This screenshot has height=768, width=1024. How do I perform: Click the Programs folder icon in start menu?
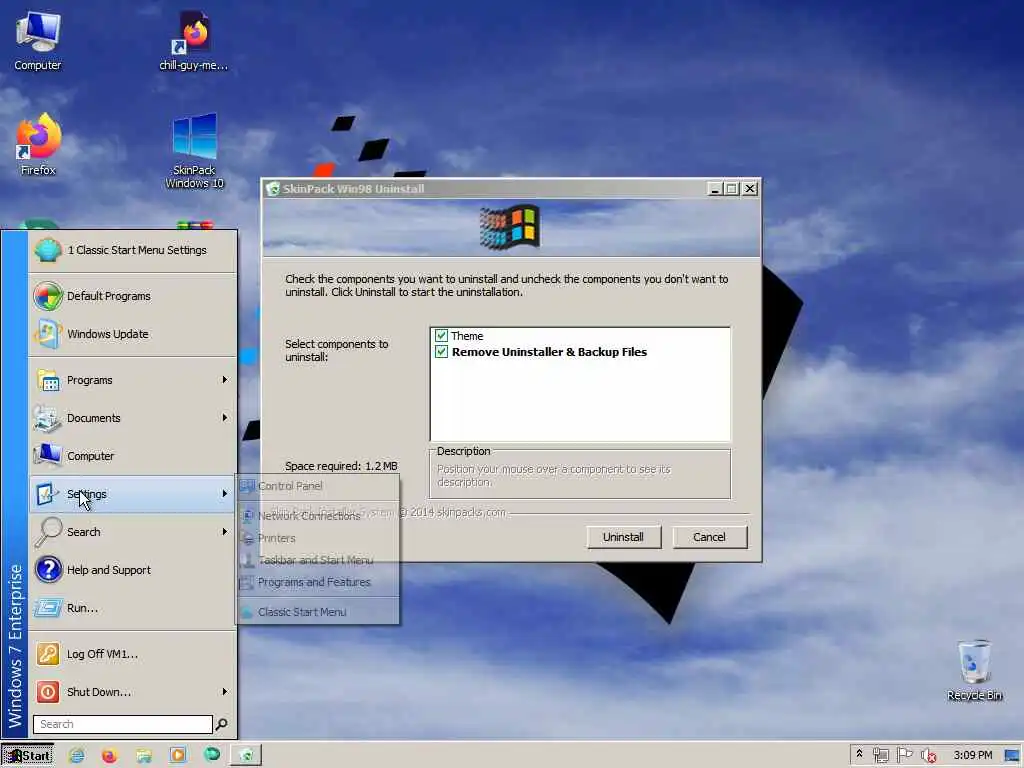(x=48, y=380)
